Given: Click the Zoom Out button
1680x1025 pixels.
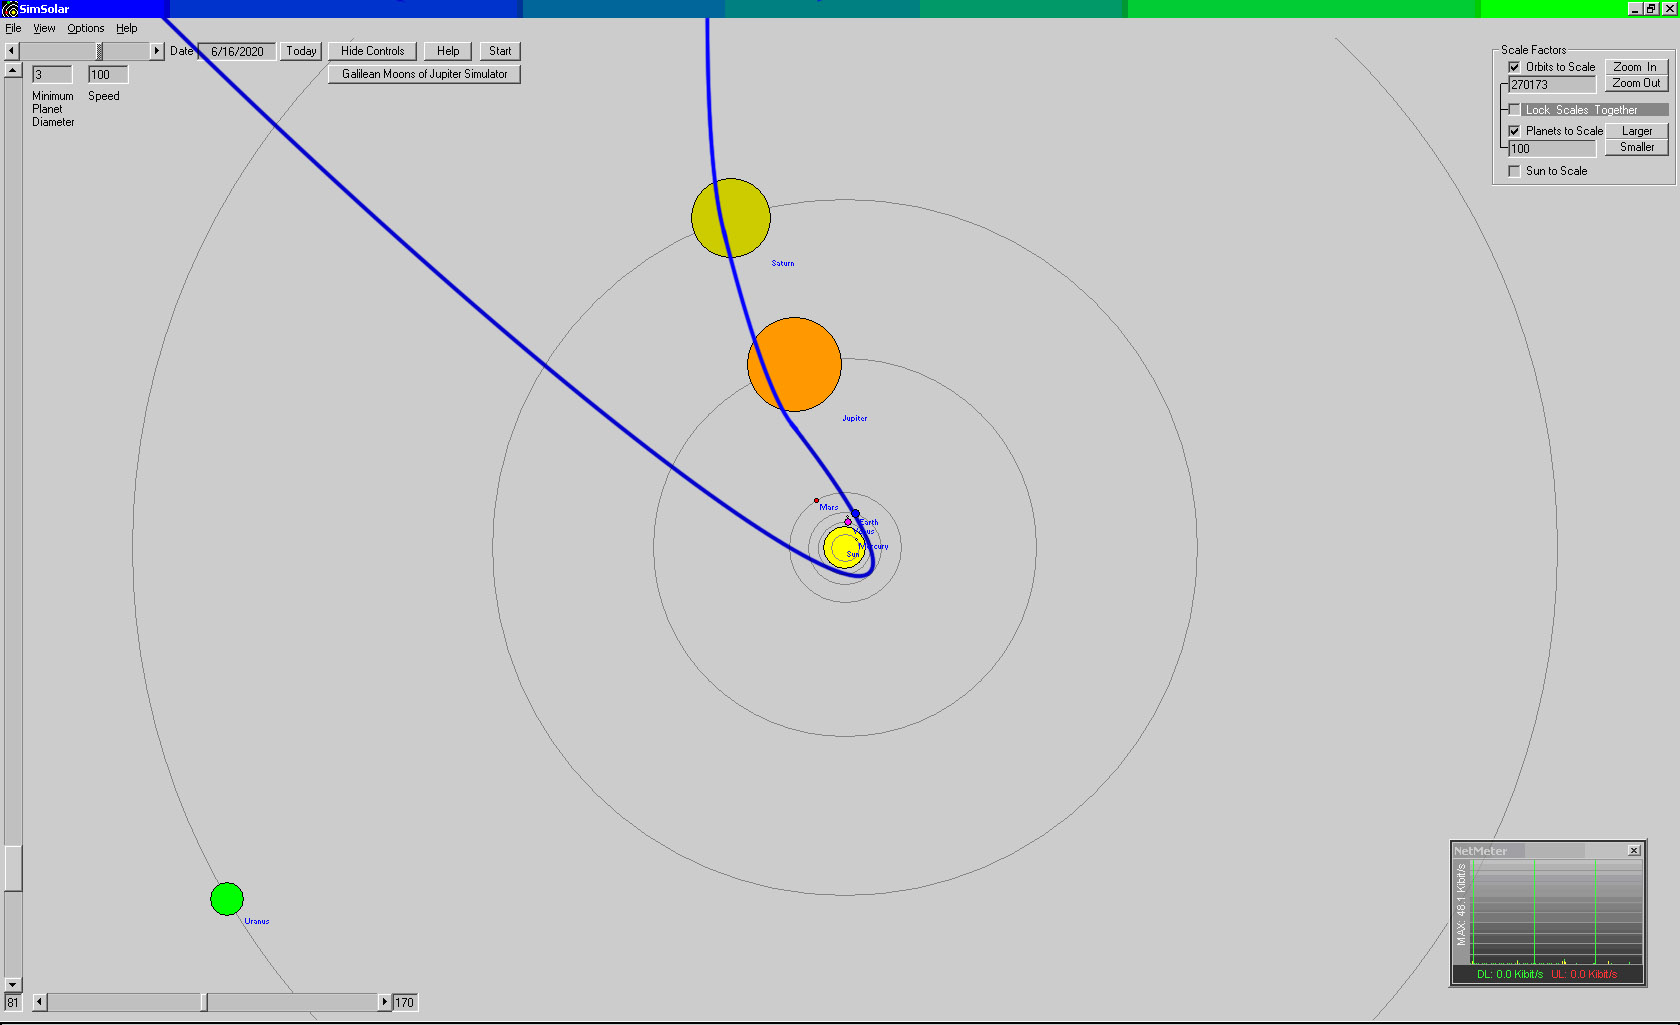Looking at the screenshot, I should [x=1636, y=83].
